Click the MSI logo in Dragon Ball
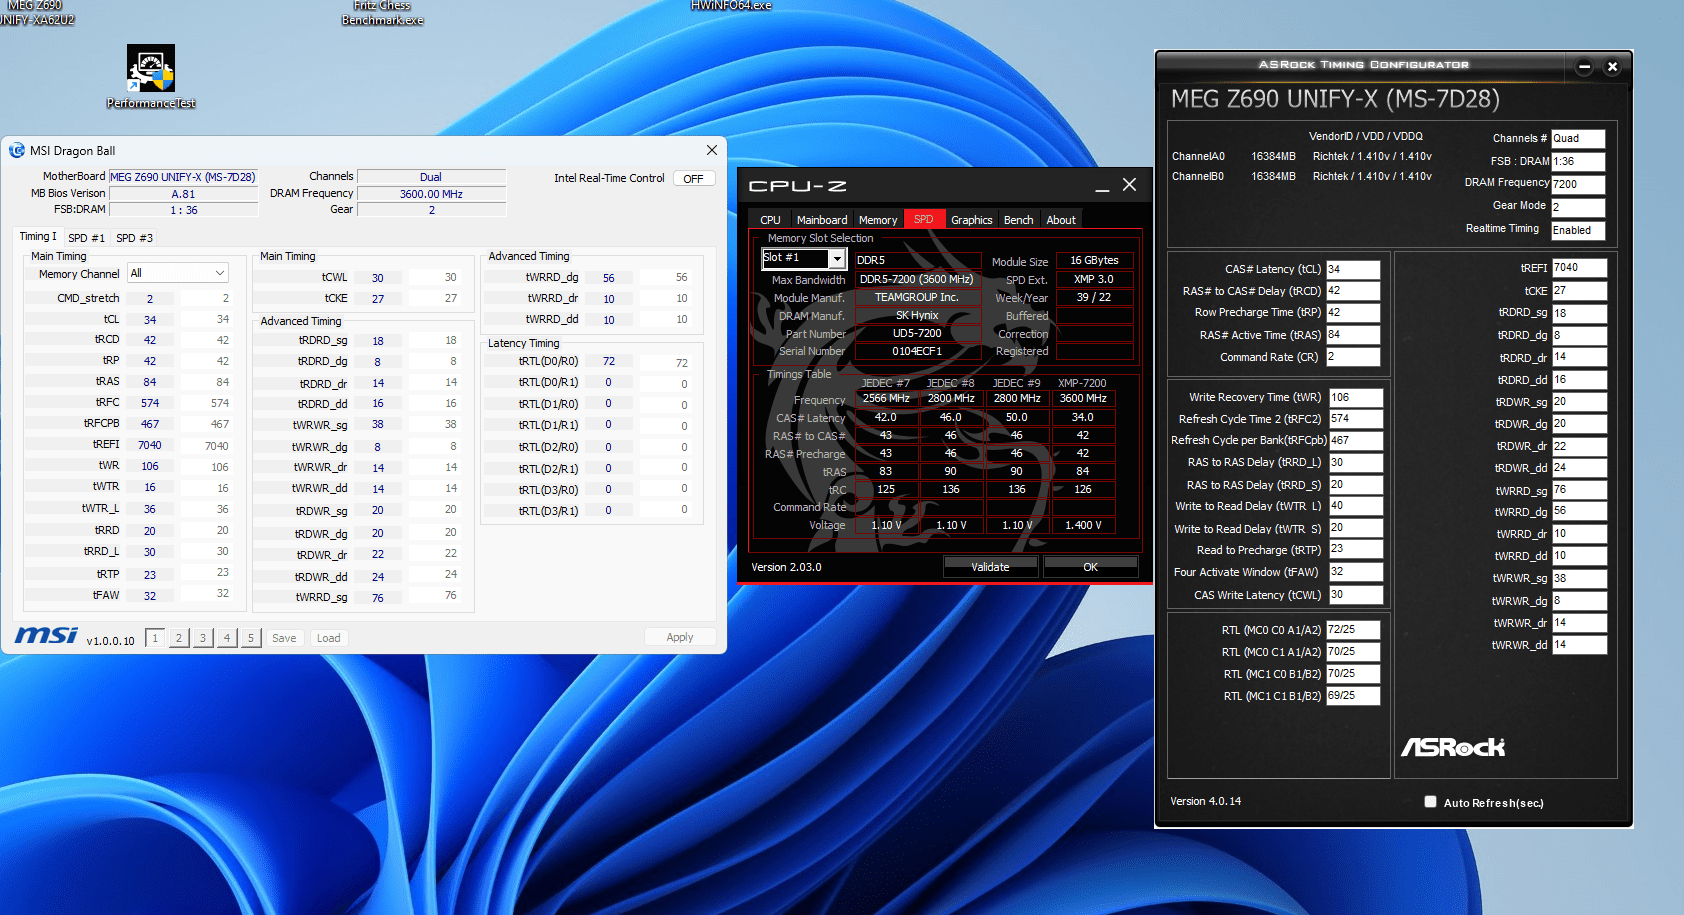 coord(46,636)
